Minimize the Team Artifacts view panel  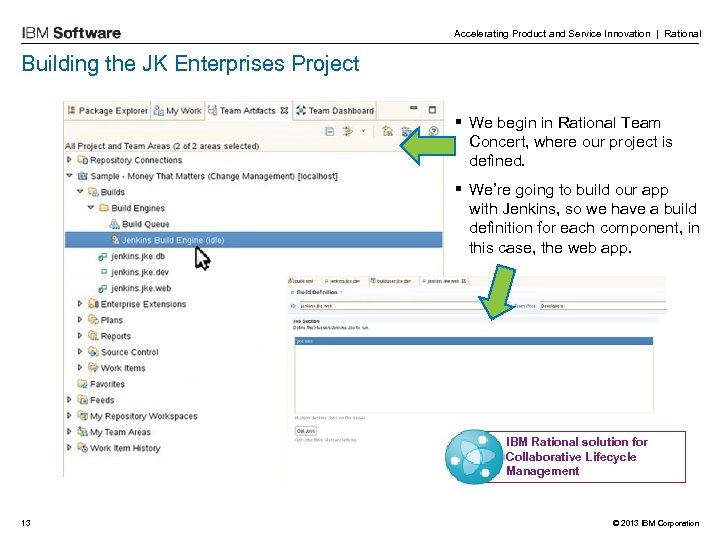tap(414, 108)
